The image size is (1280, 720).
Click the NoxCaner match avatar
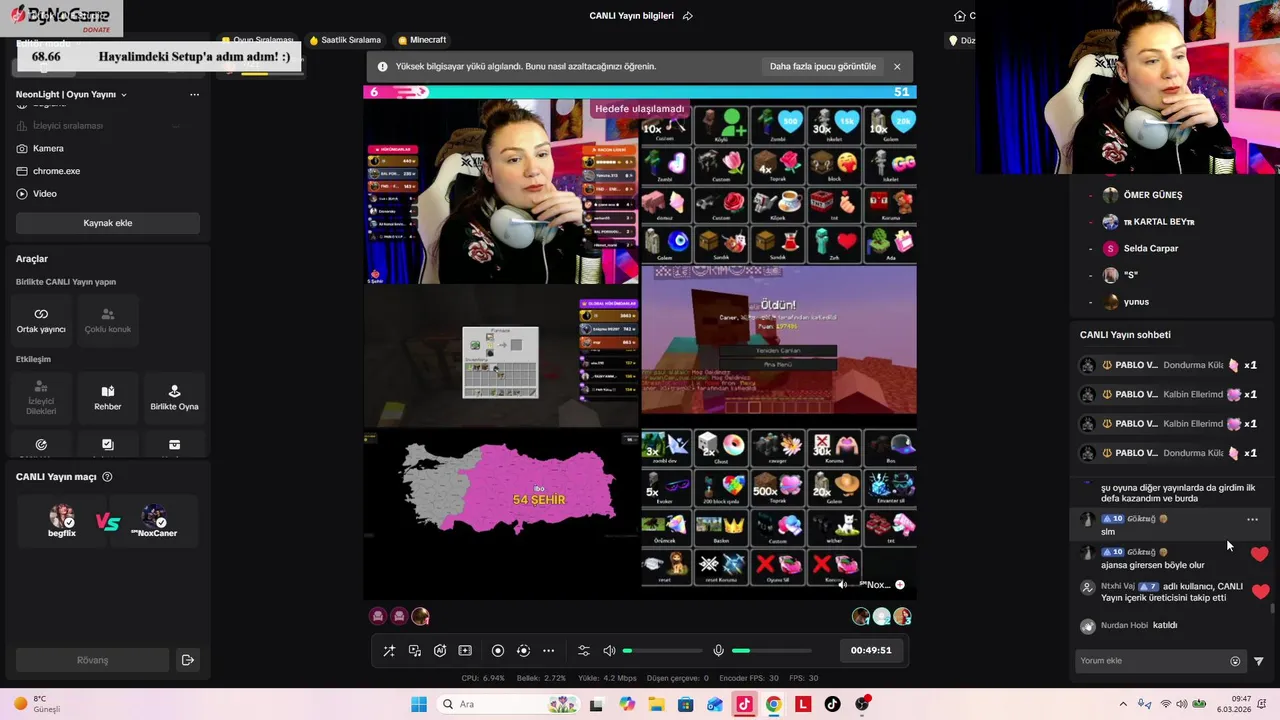[154, 519]
